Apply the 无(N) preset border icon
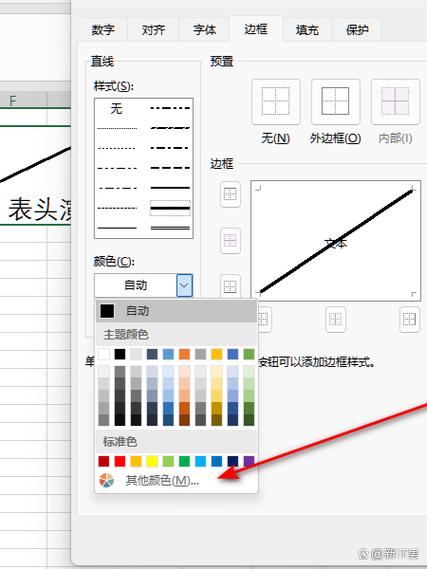427x569 pixels. (x=276, y=101)
